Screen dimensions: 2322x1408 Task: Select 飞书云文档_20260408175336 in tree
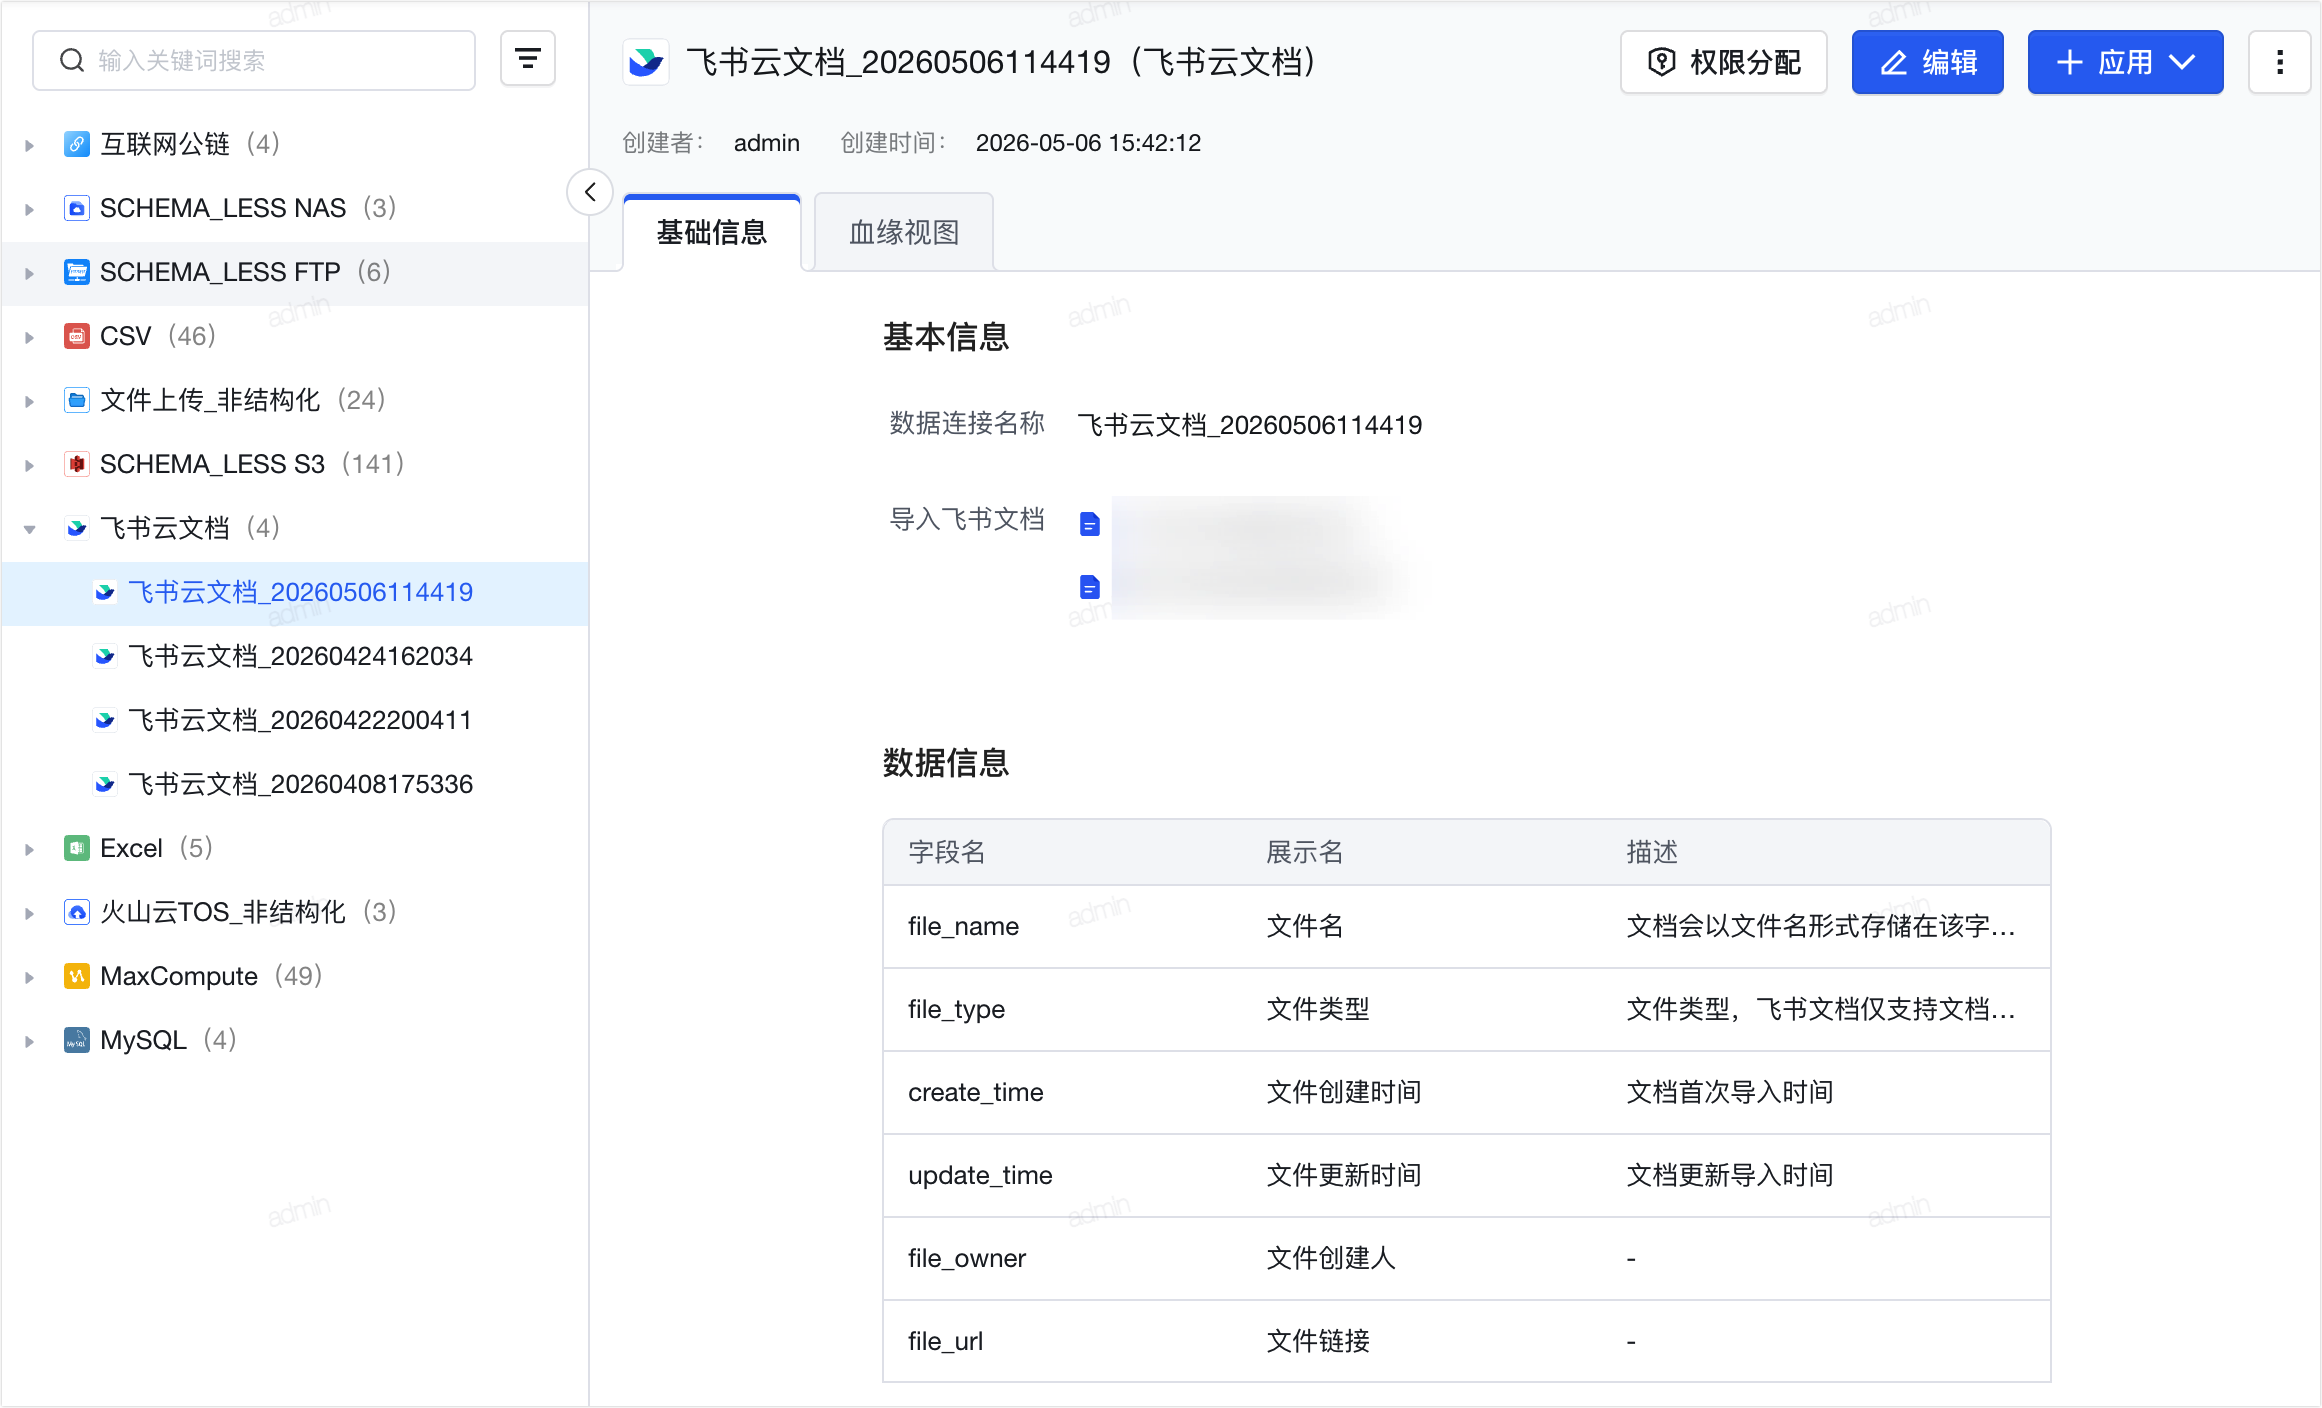300,784
